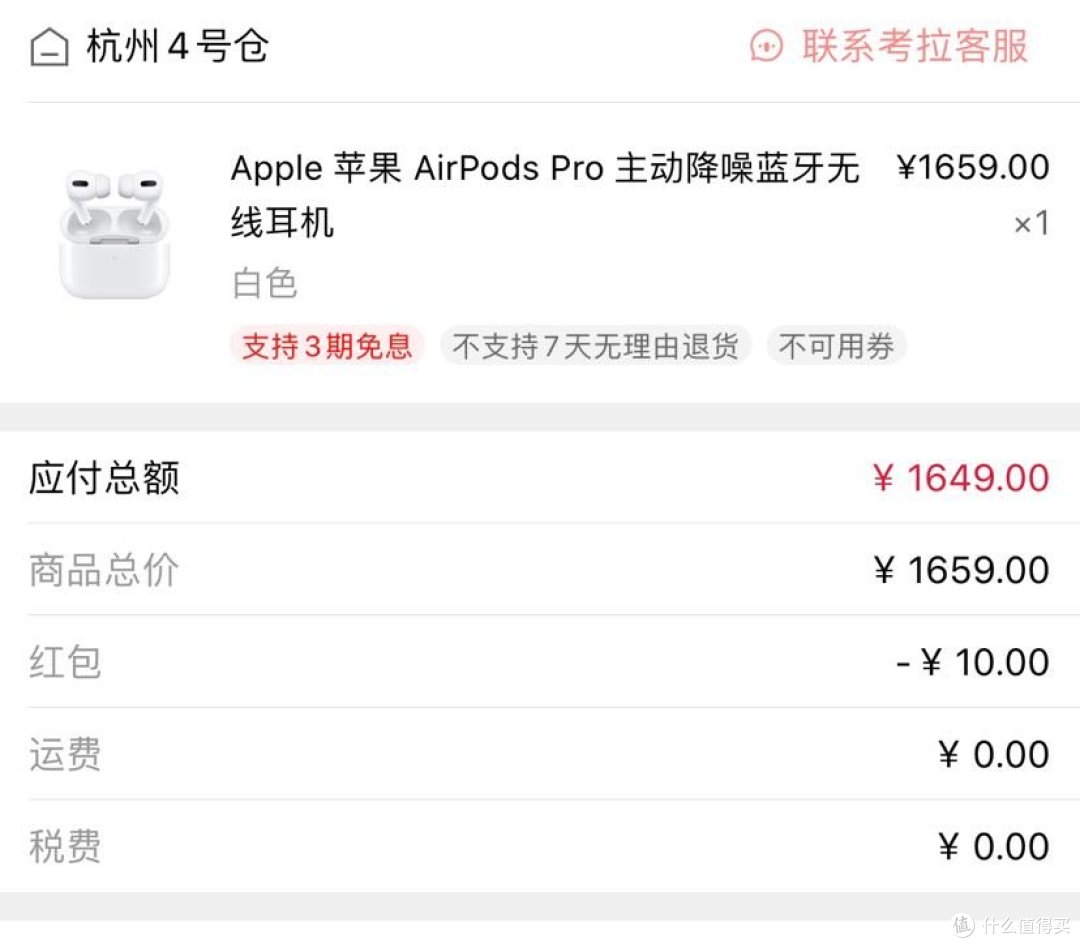Open the Apple AirPods Pro product title
This screenshot has width=1080, height=948.
point(545,194)
